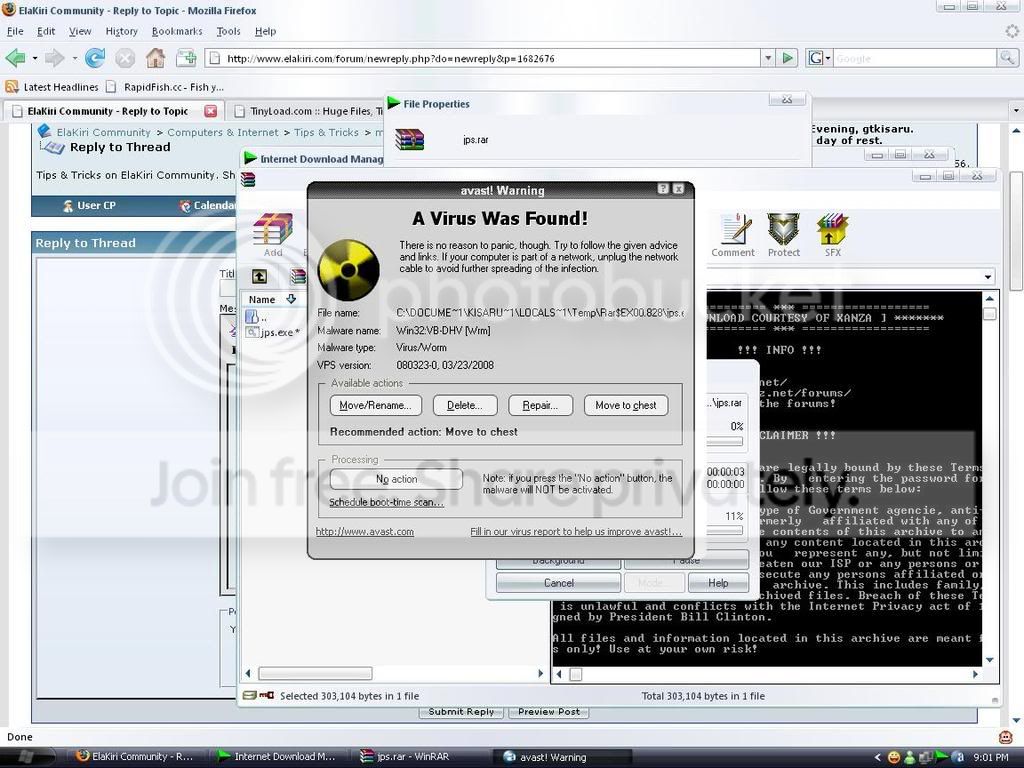Viewport: 1024px width, 768px height.
Task: Click Repair button in avast warning
Action: (540, 406)
